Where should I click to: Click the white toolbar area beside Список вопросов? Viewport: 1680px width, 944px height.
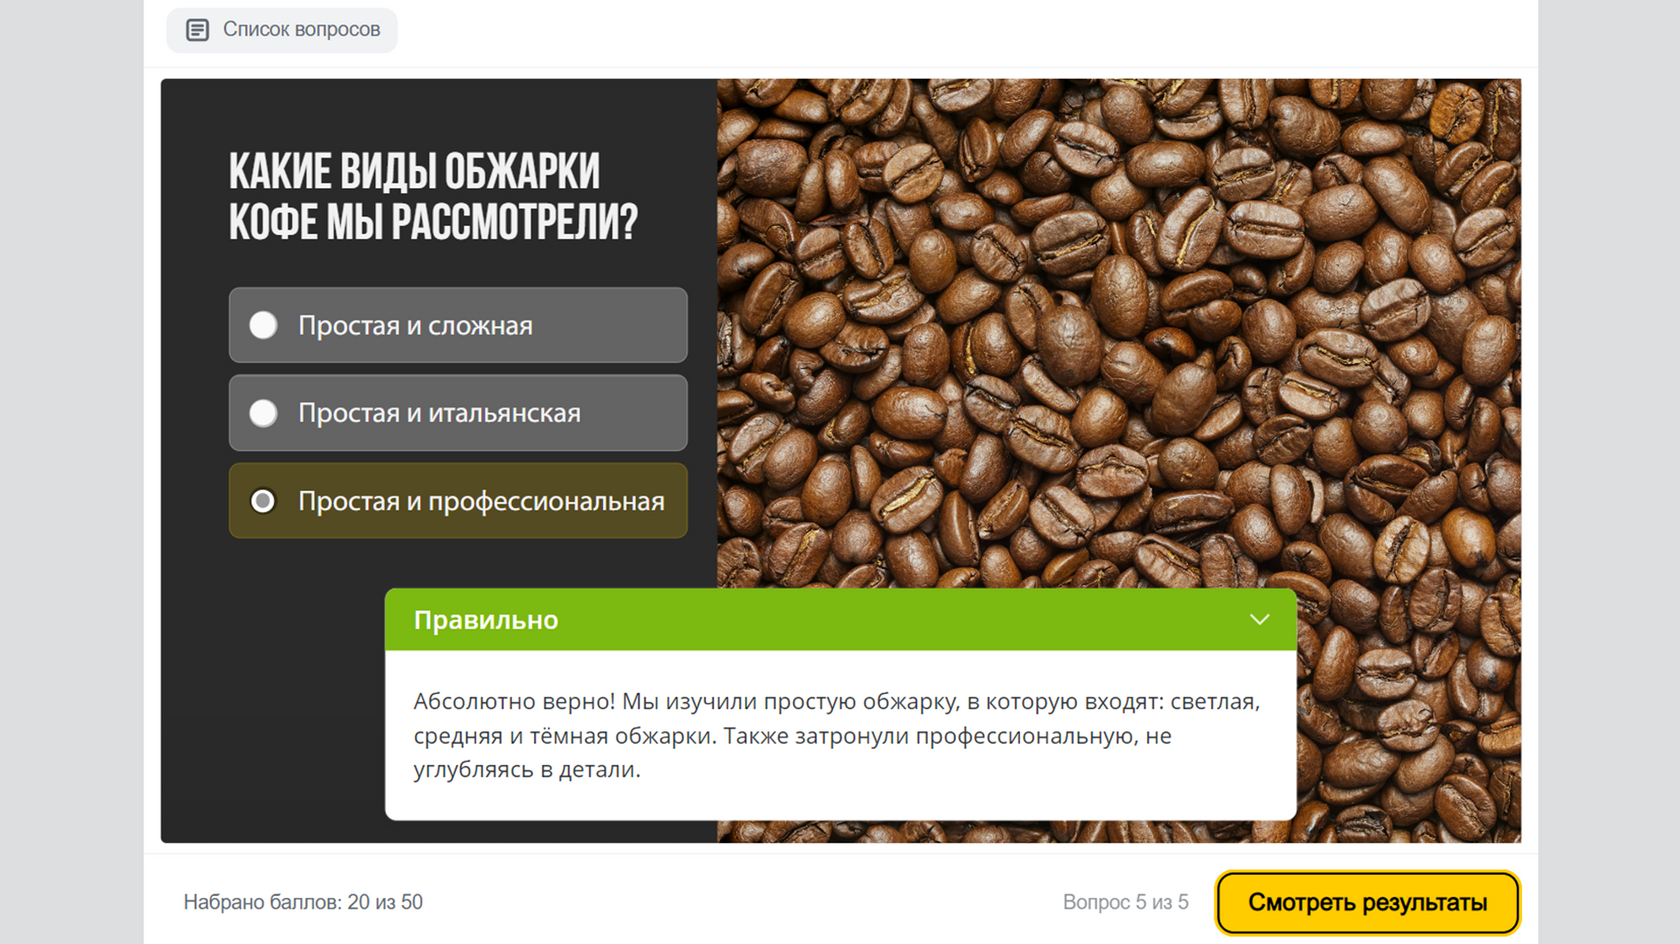pos(960,32)
